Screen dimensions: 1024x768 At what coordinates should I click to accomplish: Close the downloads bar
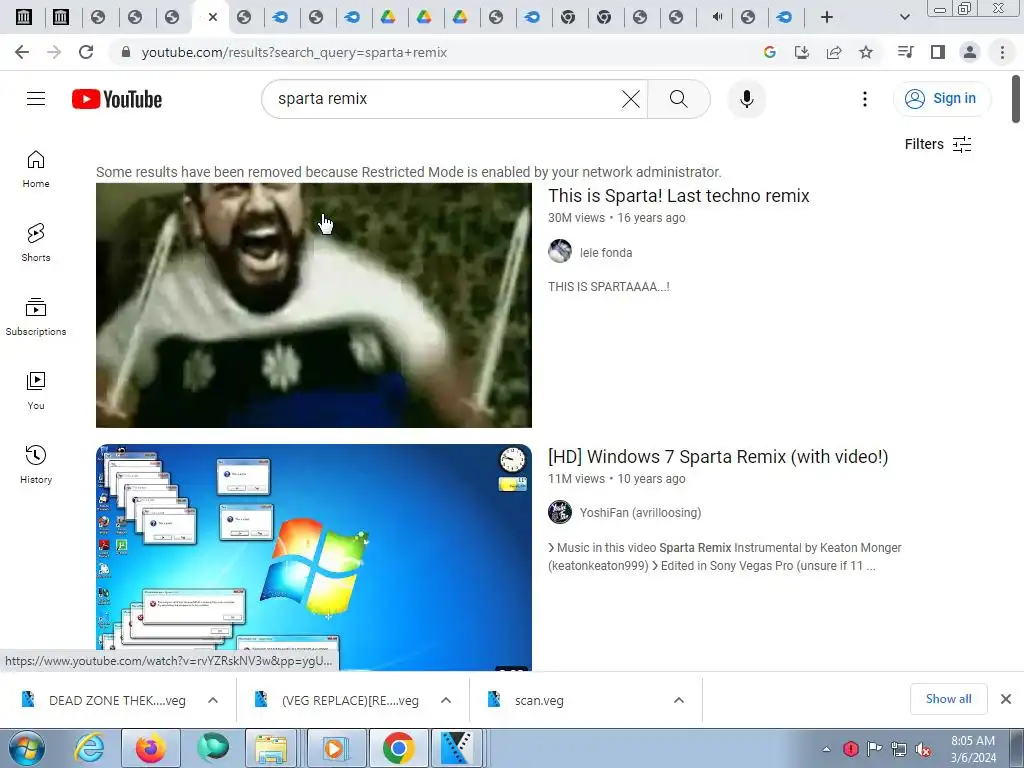1006,699
